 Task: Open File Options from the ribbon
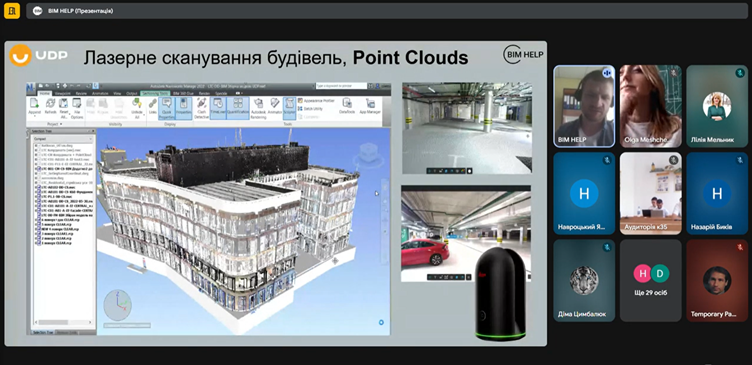click(x=77, y=104)
